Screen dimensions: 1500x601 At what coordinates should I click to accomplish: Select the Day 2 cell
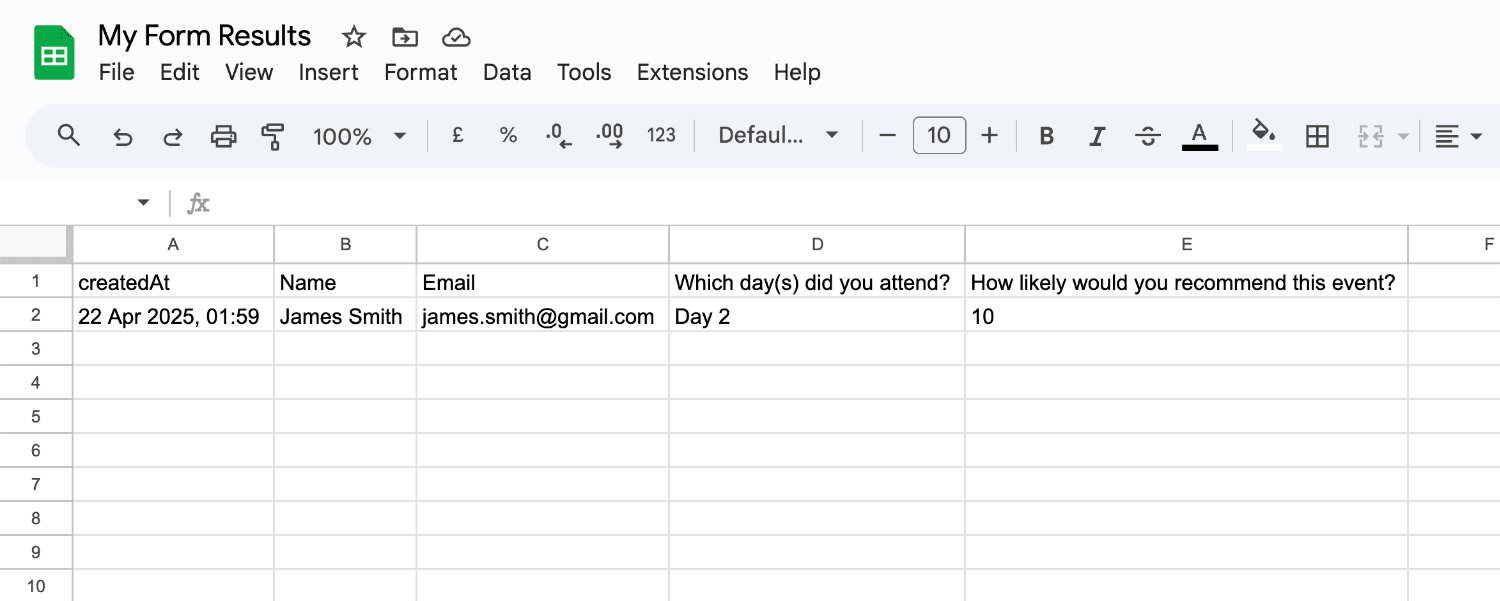click(817, 316)
